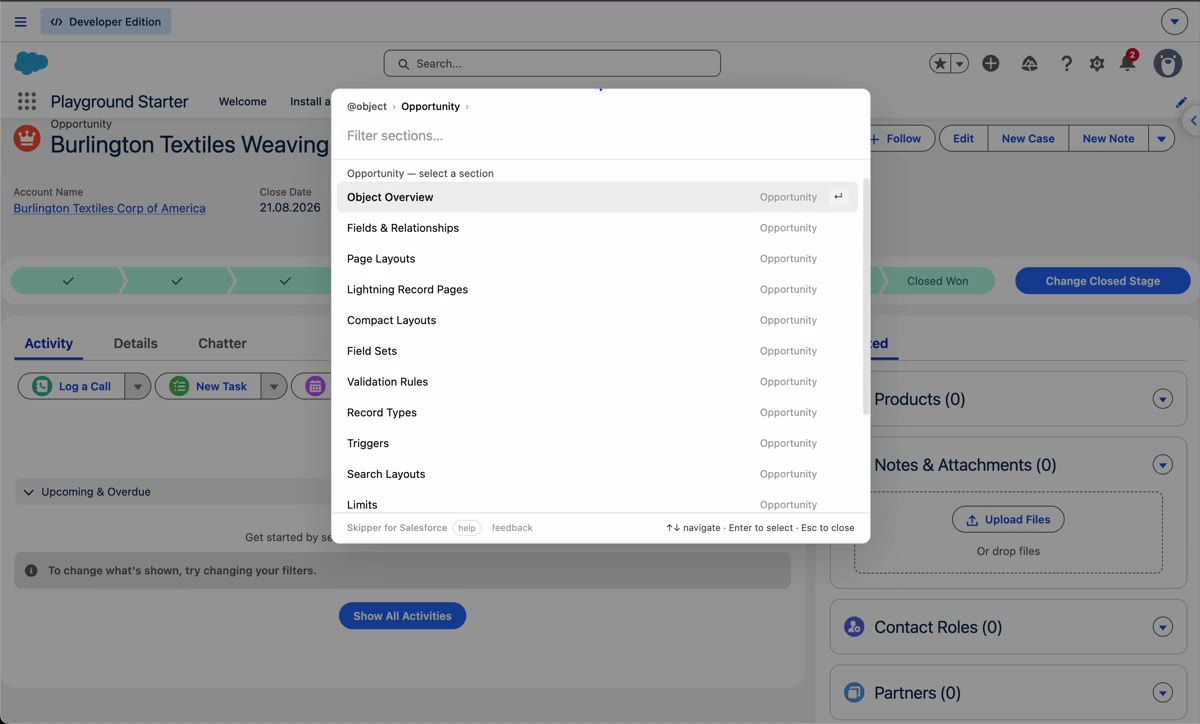1200x724 pixels.
Task: Open the Partners (0) dropdown menu
Action: [x=1162, y=693]
